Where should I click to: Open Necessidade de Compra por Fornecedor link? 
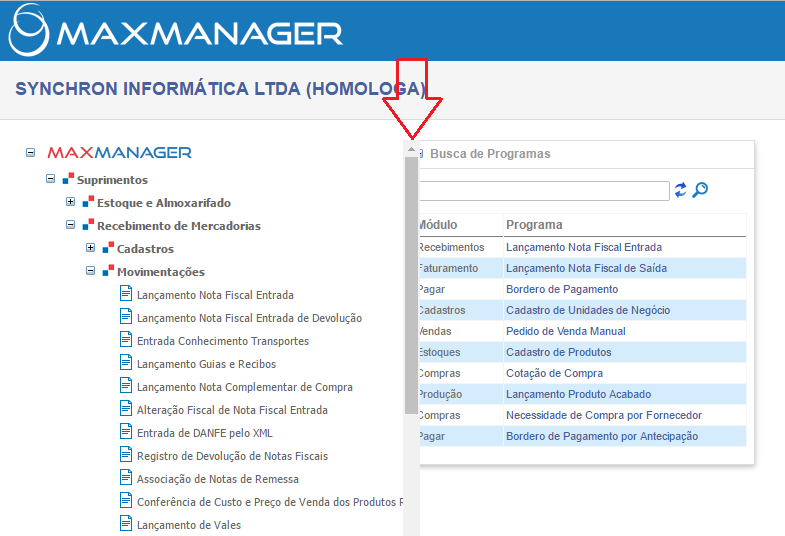604,415
